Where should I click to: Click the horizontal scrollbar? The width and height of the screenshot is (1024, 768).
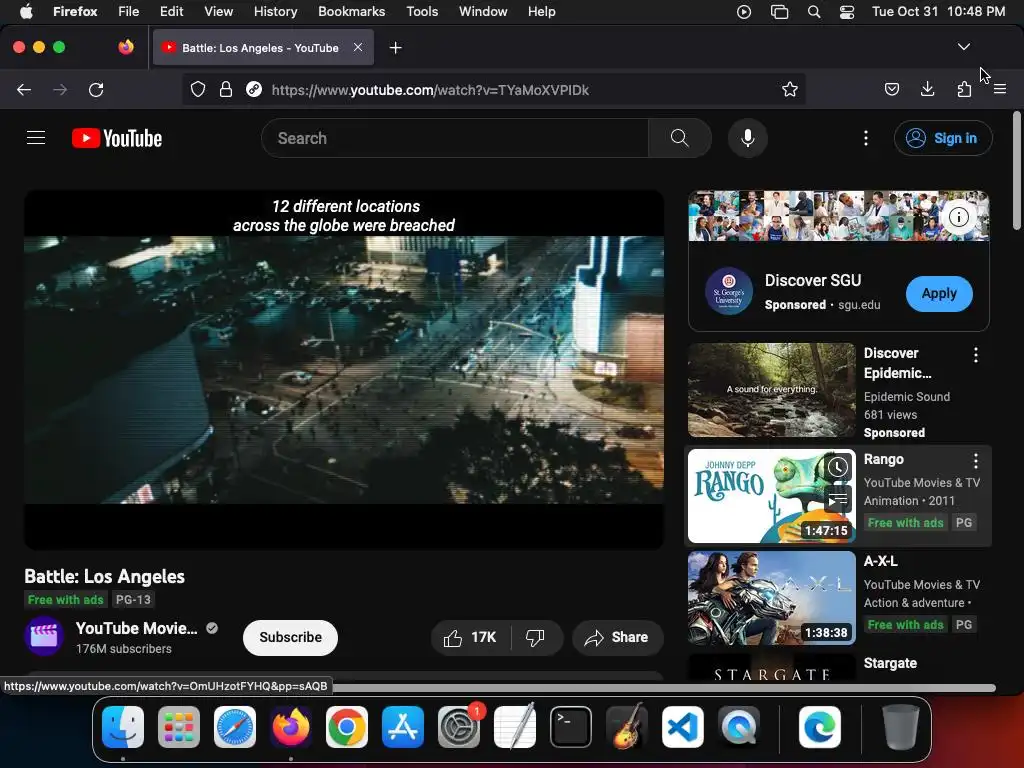point(663,688)
